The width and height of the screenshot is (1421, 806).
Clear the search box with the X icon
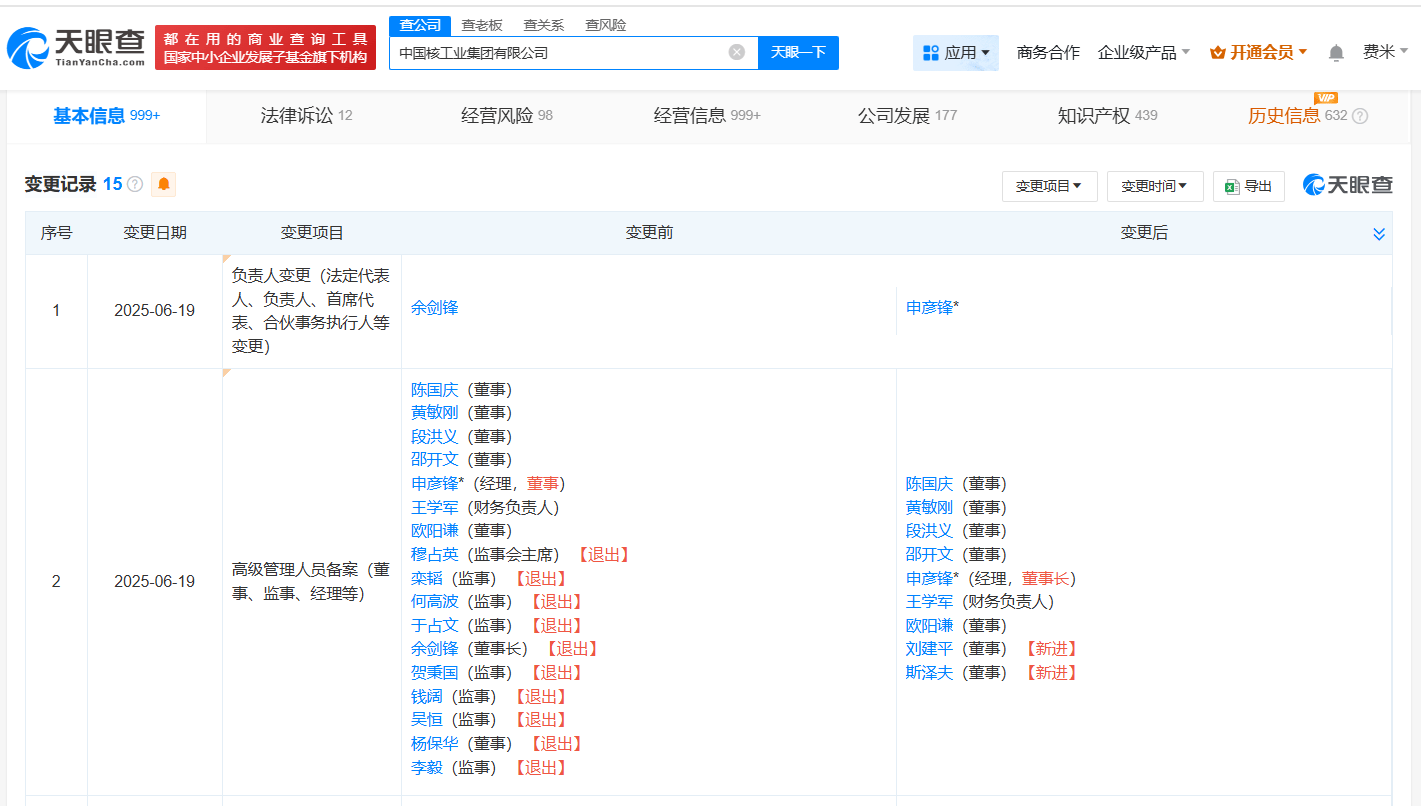click(737, 52)
